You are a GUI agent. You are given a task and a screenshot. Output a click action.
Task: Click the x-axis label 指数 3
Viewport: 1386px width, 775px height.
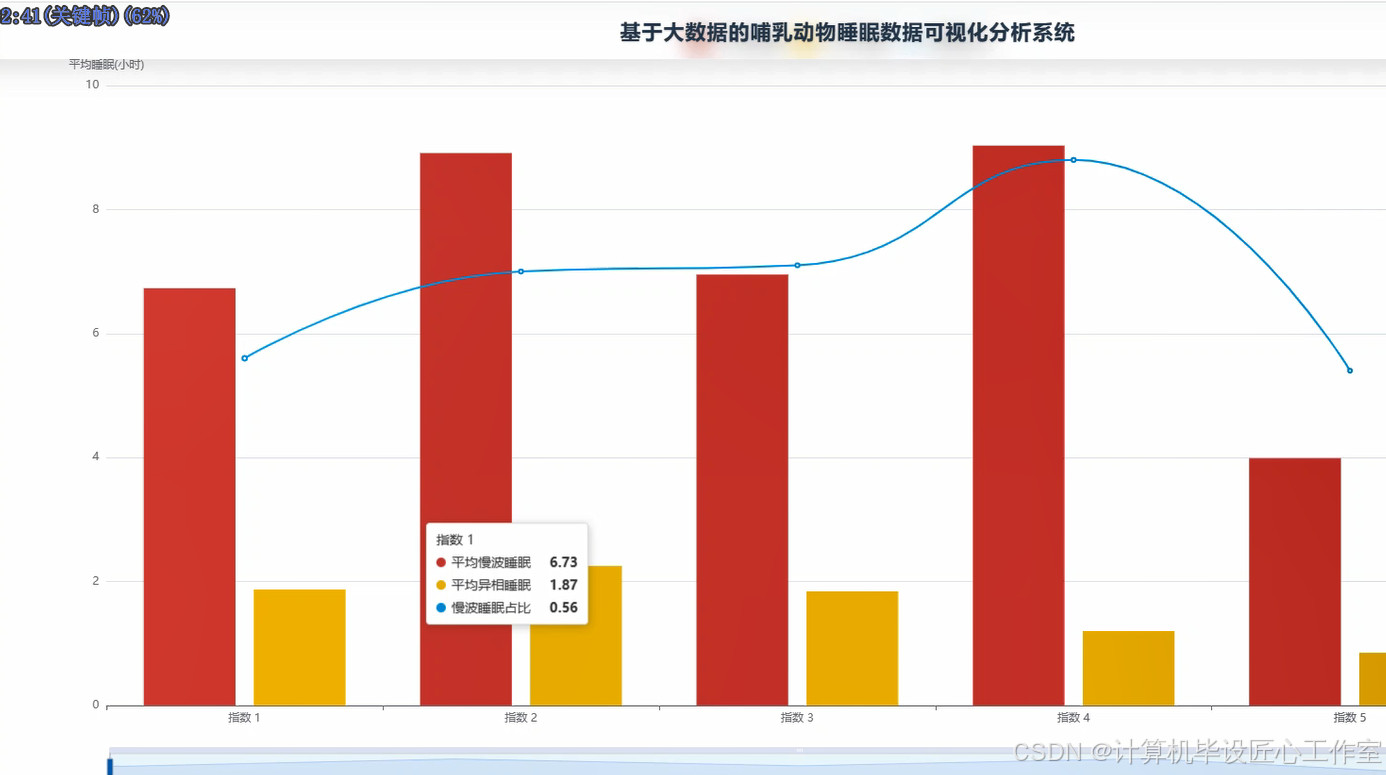[x=797, y=717]
